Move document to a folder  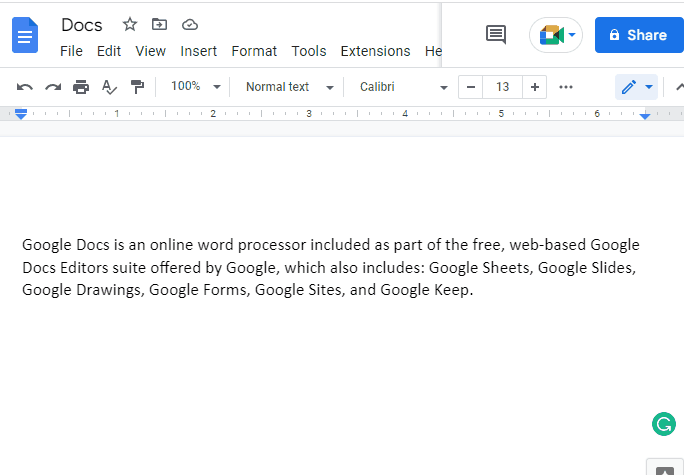tap(159, 24)
